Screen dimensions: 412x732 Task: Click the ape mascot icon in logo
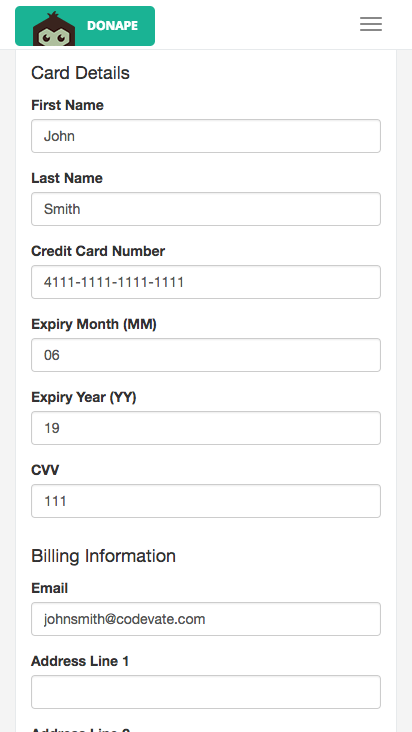point(54,29)
